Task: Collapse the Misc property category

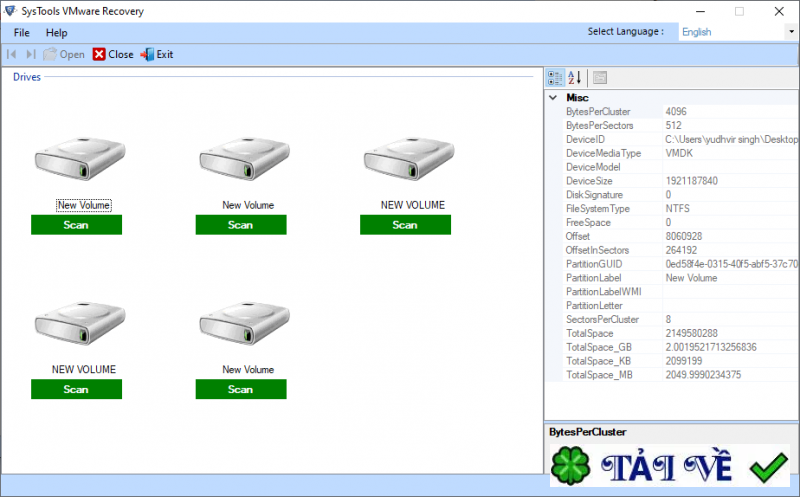Action: (553, 97)
